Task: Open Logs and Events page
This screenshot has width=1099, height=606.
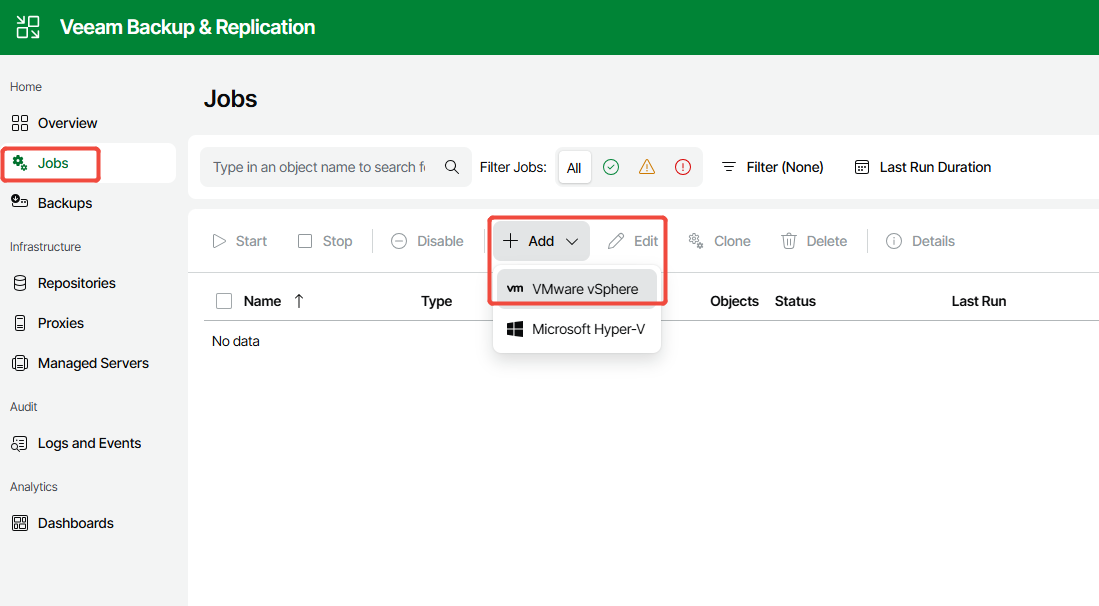Action: [88, 443]
